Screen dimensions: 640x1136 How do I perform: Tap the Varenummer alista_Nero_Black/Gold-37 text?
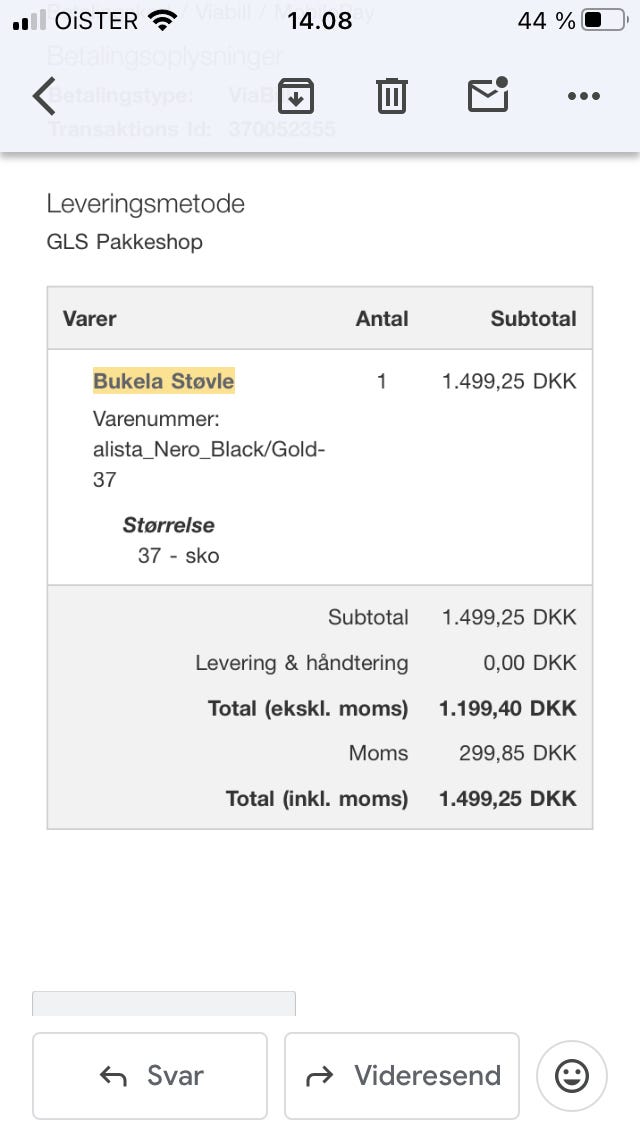click(209, 449)
